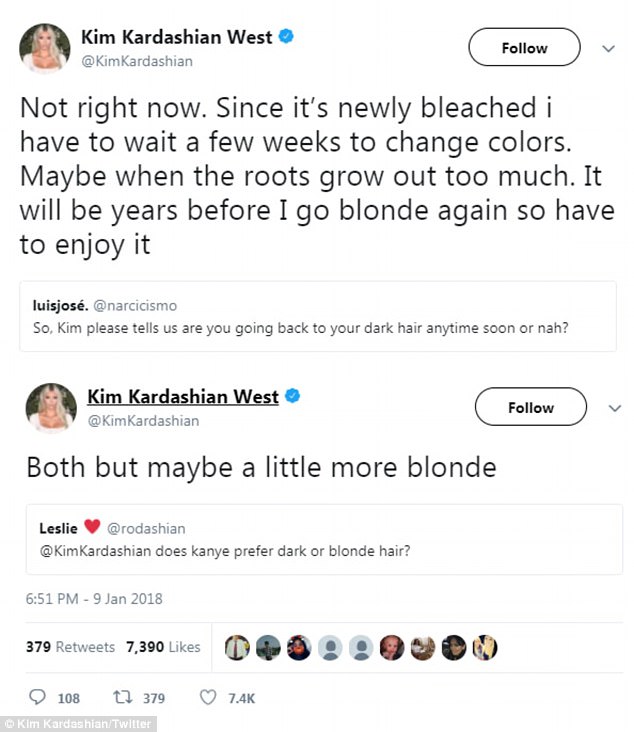Click the Kim Kardashian West name in second tweet
The height and width of the screenshot is (732, 634).
point(183,397)
